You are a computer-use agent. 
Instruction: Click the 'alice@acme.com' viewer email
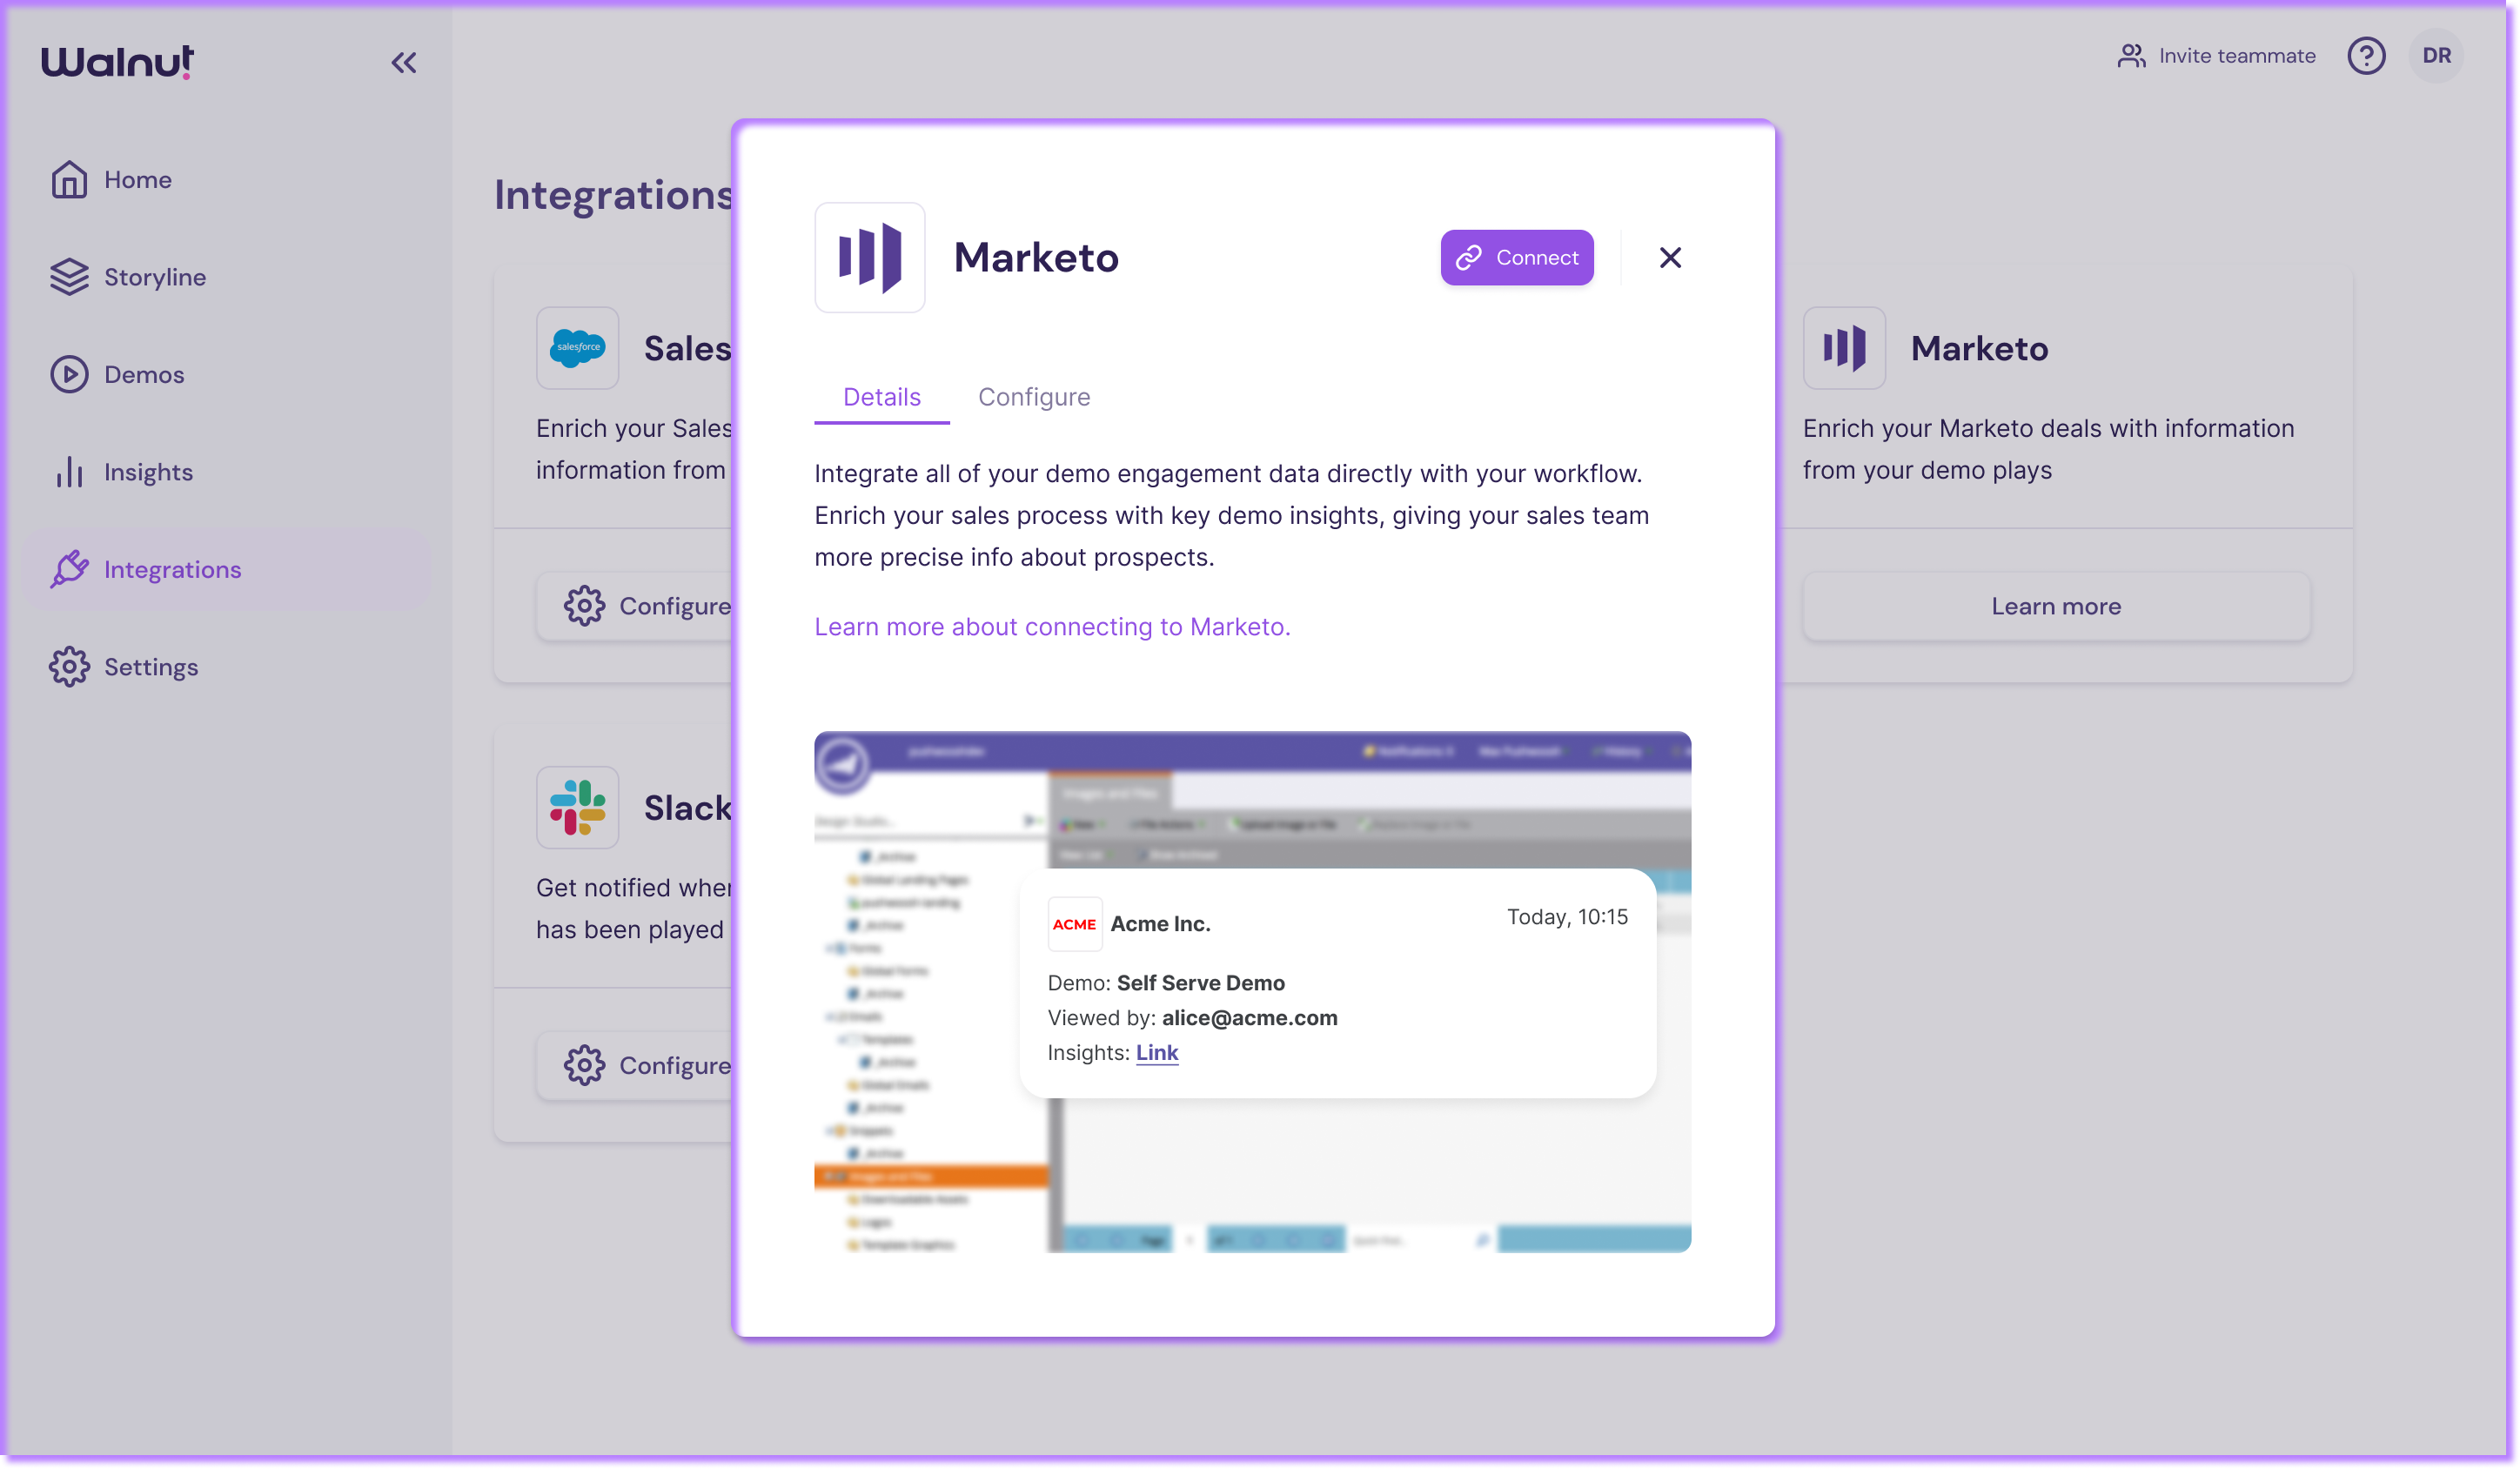tap(1249, 1018)
